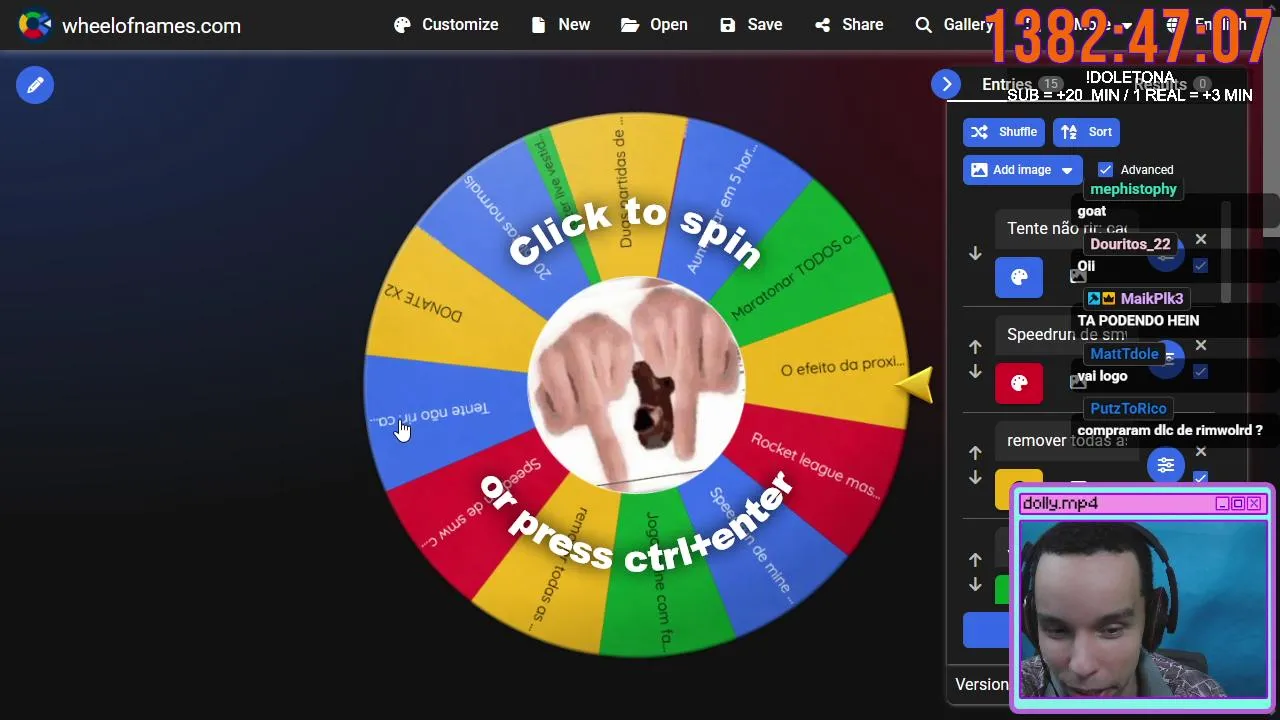Click the Open folder icon
The image size is (1280, 720).
[x=630, y=25]
